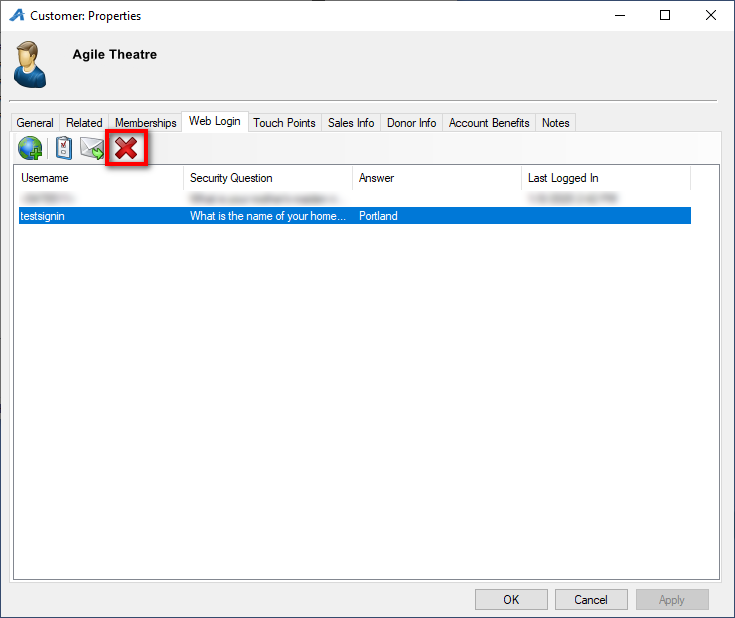Select the Touch Points tab
The image size is (735, 618).
[284, 123]
